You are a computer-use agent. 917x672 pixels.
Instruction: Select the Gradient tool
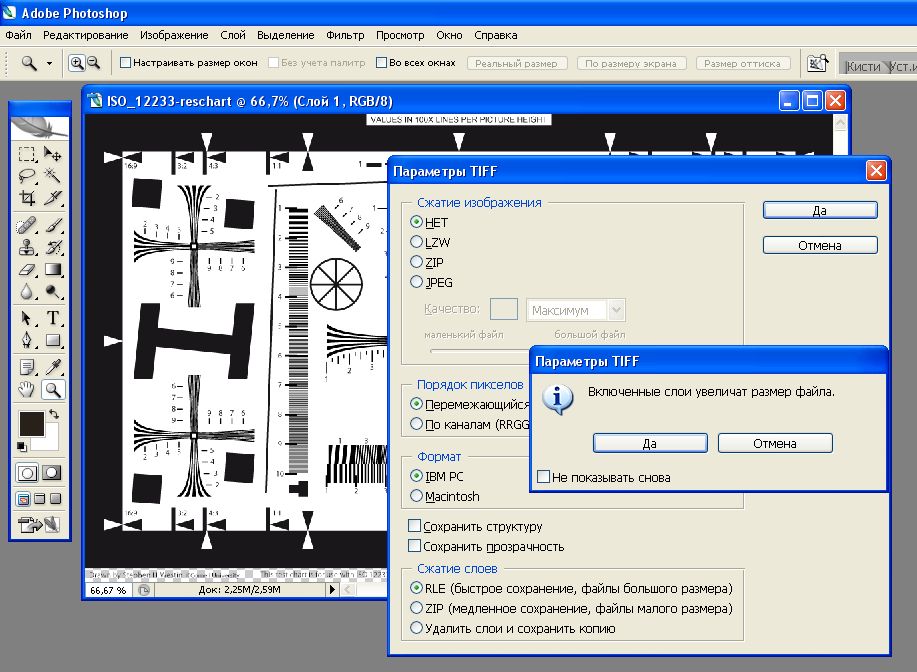pos(53,269)
